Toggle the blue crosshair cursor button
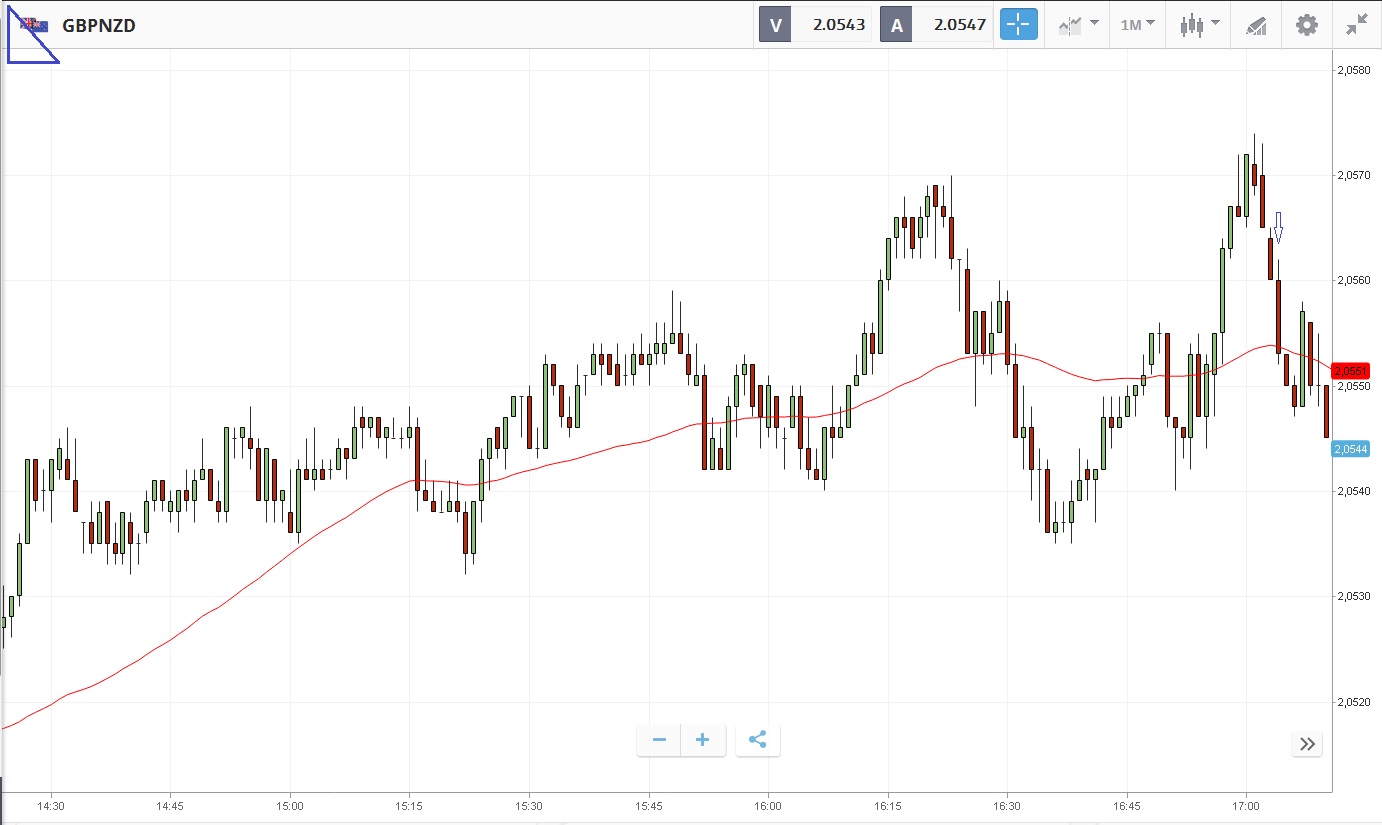Image resolution: width=1382 pixels, height=825 pixels. [1019, 25]
